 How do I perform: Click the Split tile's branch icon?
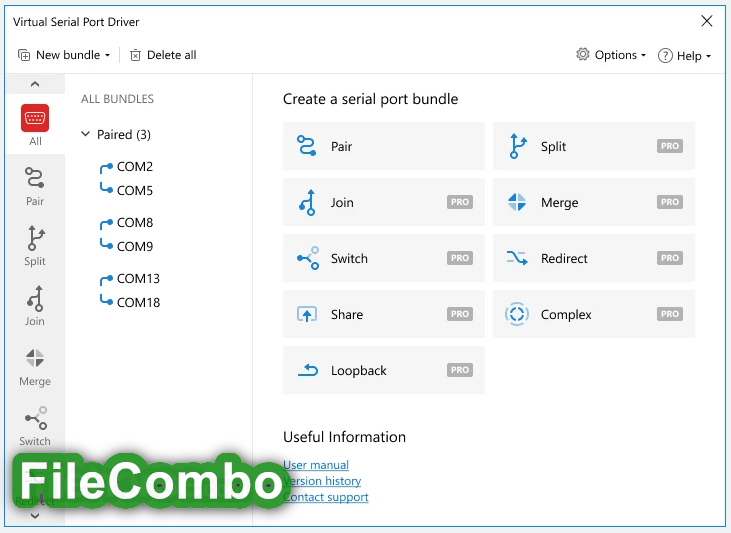pos(517,146)
